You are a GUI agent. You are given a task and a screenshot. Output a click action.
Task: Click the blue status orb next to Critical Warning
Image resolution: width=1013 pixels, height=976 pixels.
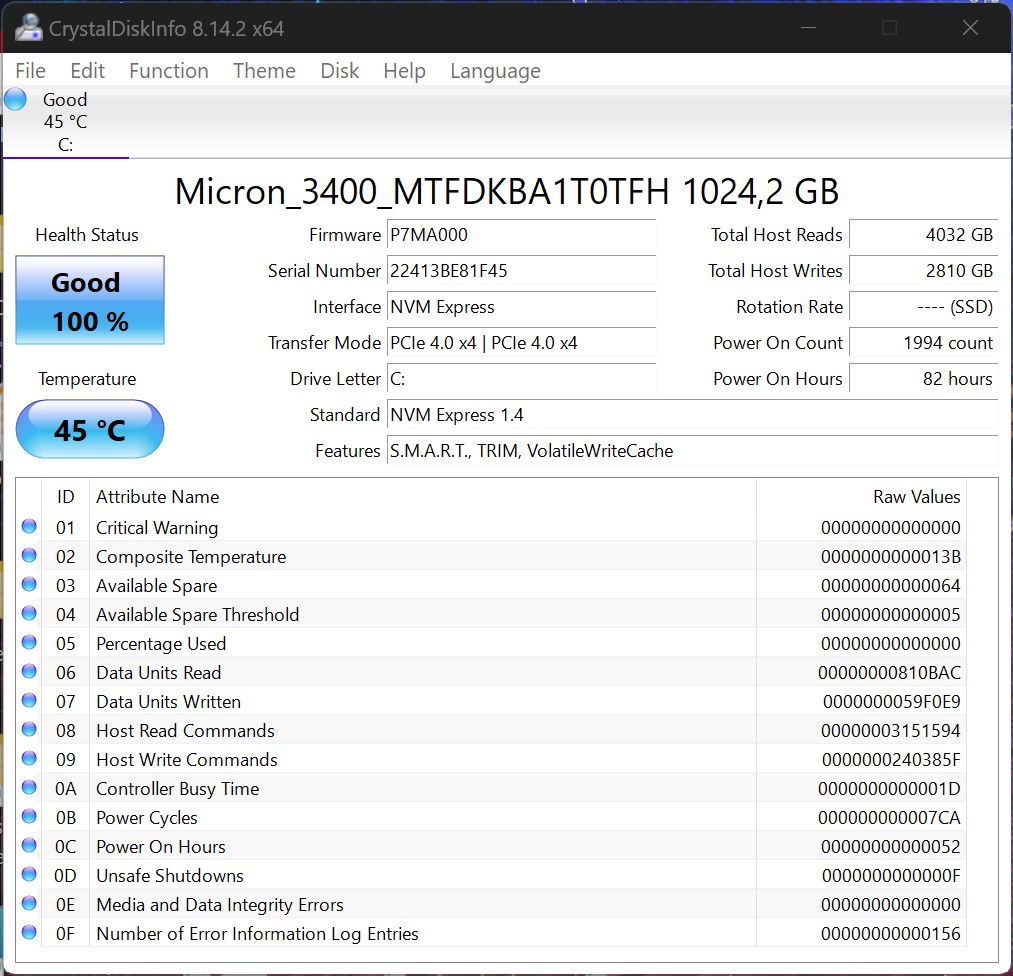[29, 526]
